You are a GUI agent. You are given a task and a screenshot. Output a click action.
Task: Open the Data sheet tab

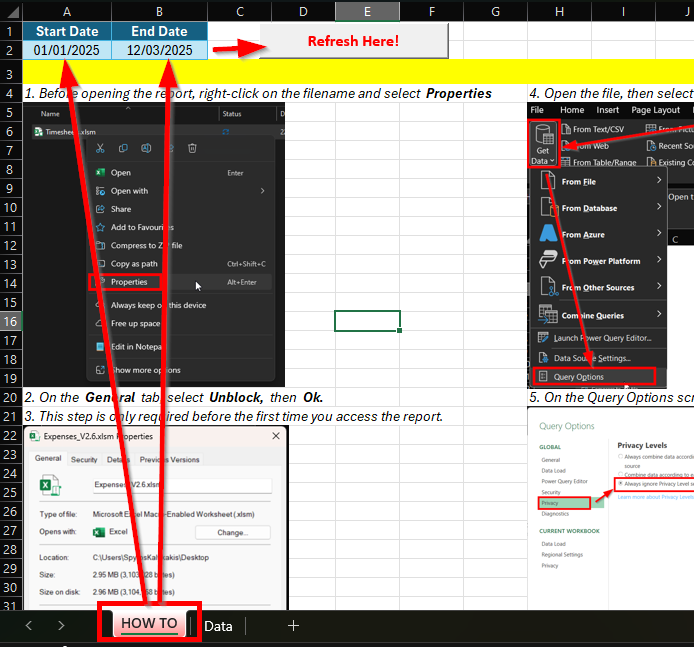click(x=218, y=626)
